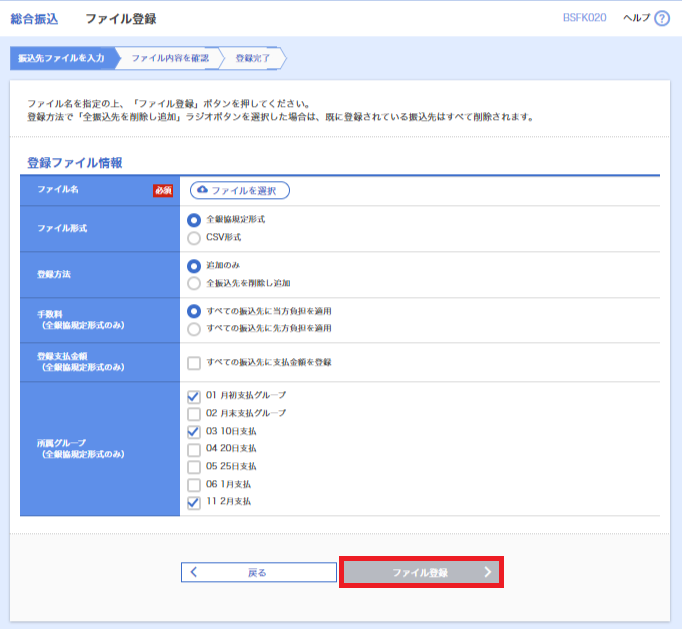
Task: Select CSV形式 file format radio
Action: 194,238
